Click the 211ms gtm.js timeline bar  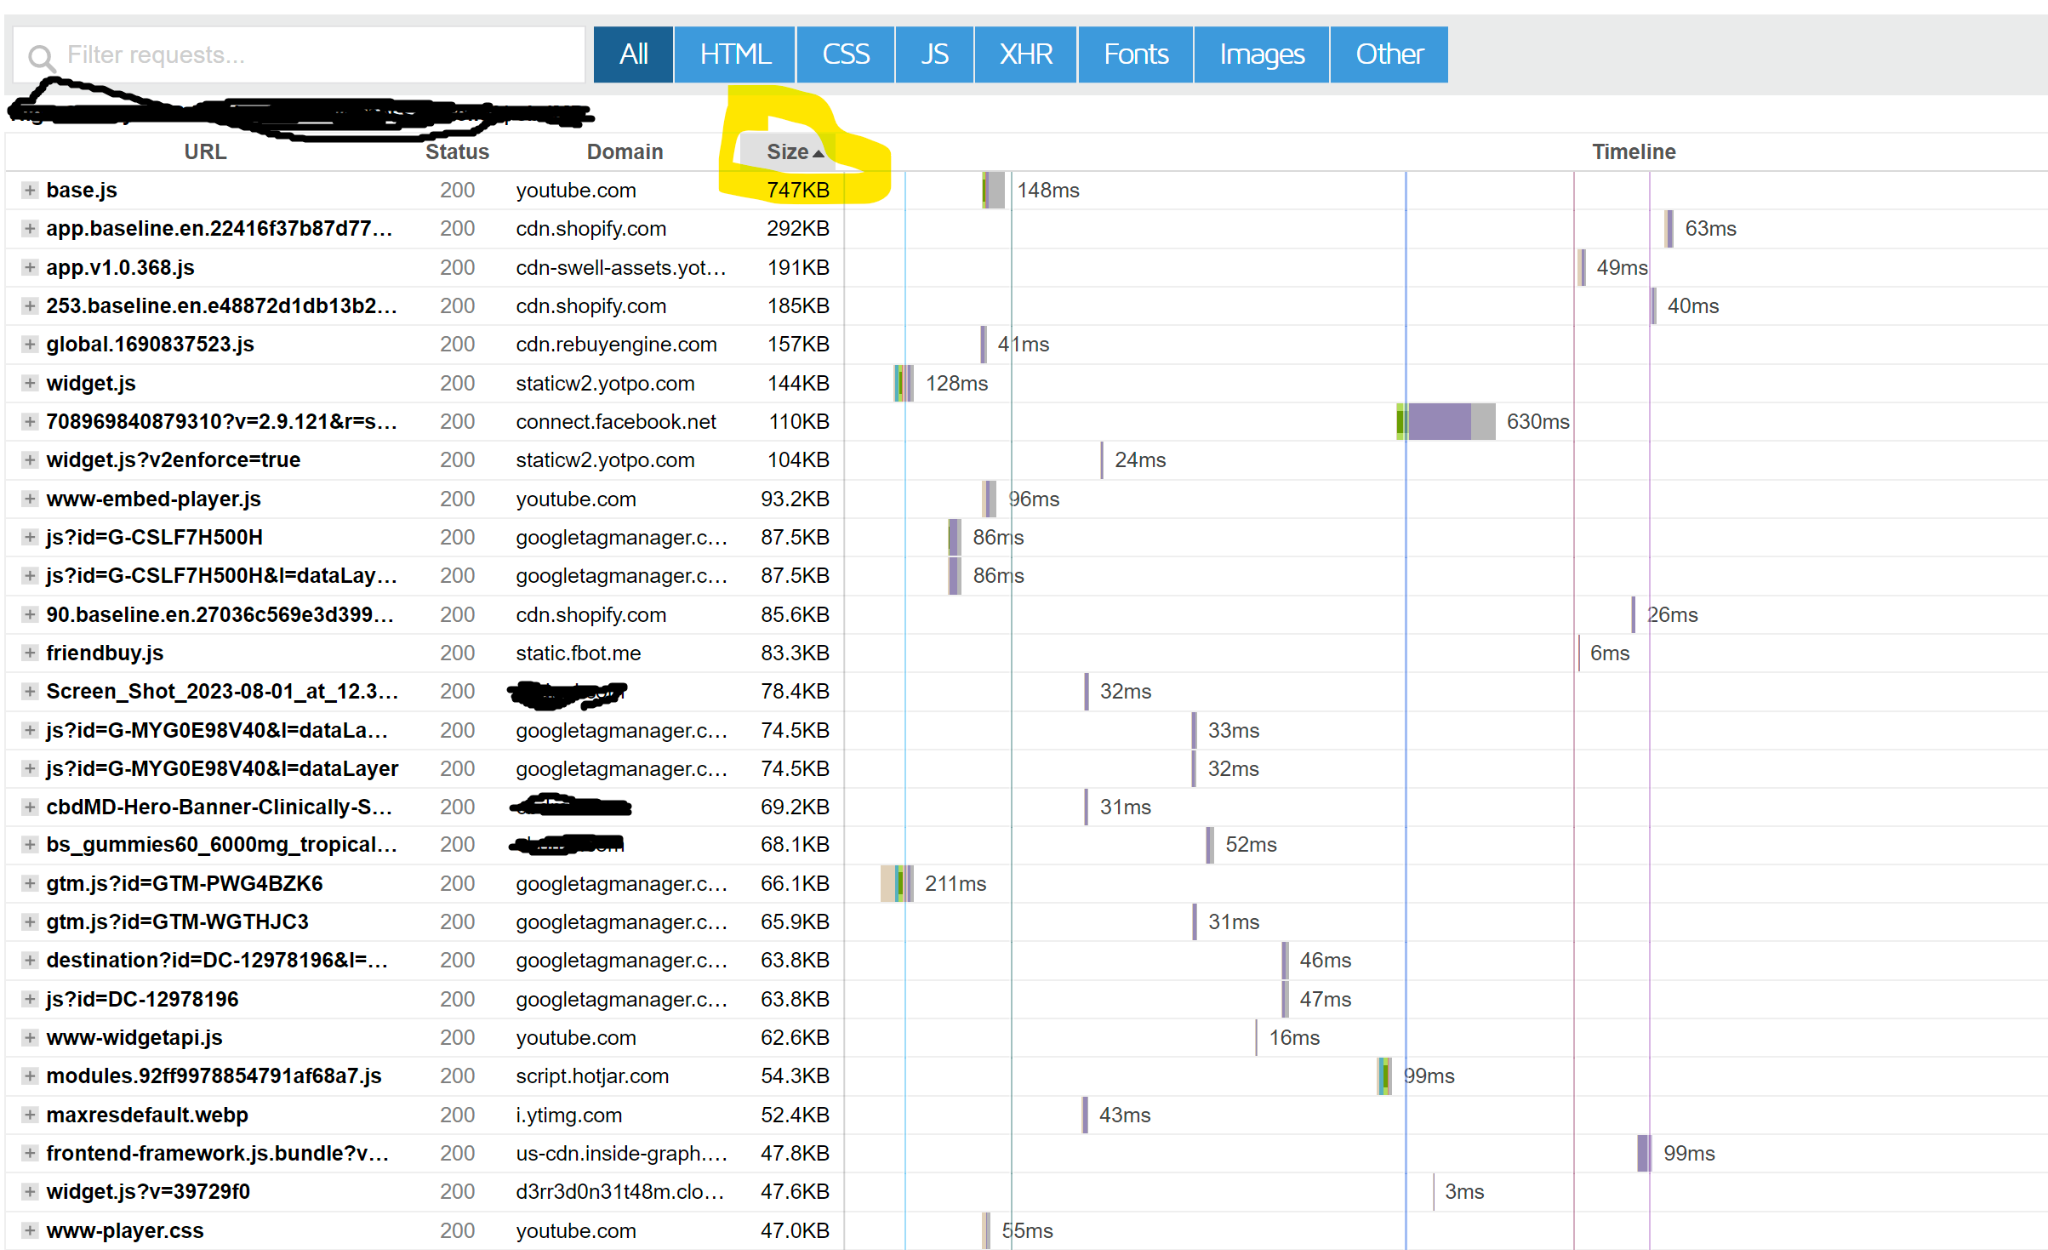point(896,884)
